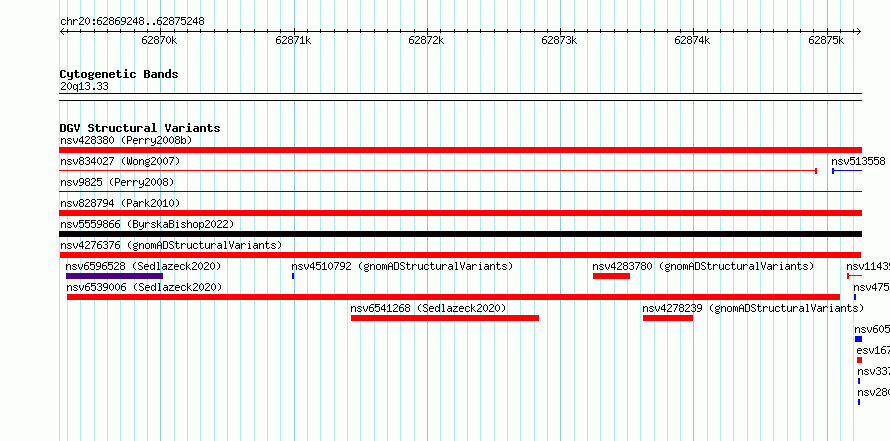Click the nsv513558 label text
This screenshot has width=890, height=441.
click(858, 161)
